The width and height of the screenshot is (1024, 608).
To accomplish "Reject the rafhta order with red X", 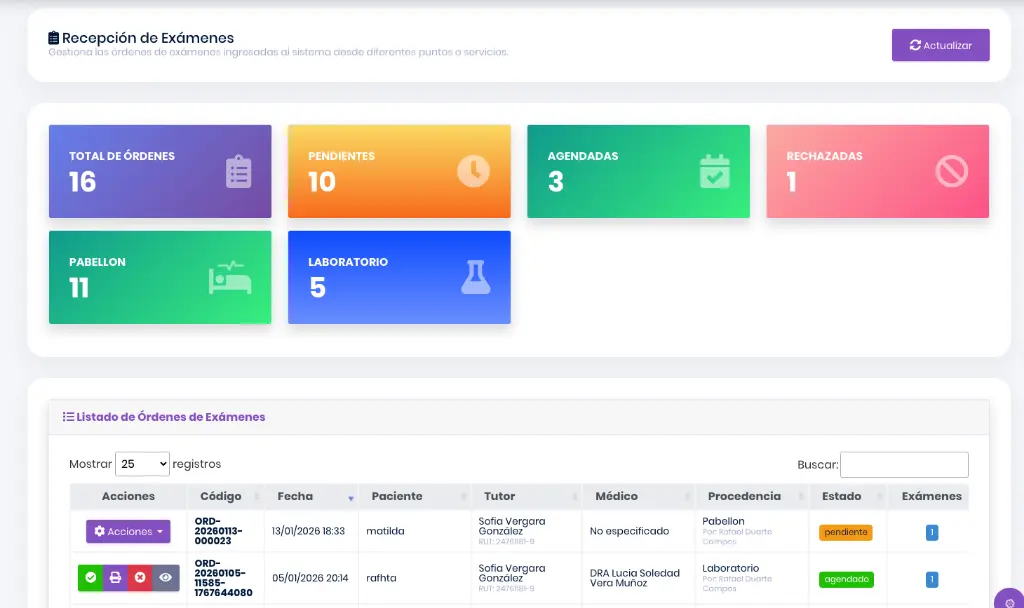I will (141, 578).
